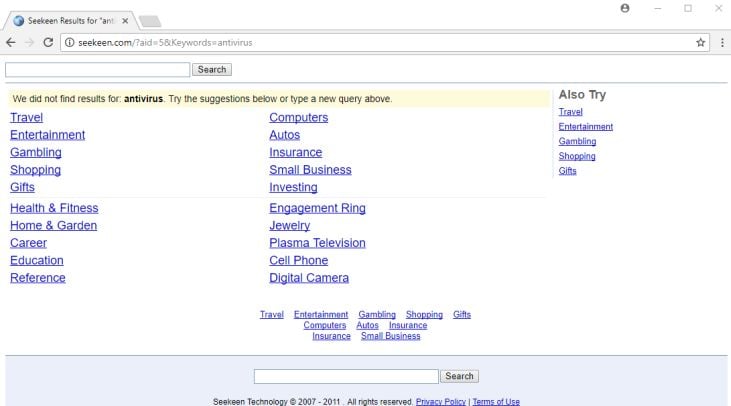Focus the bottom search input field
Image resolution: width=731 pixels, height=406 pixels.
click(346, 376)
